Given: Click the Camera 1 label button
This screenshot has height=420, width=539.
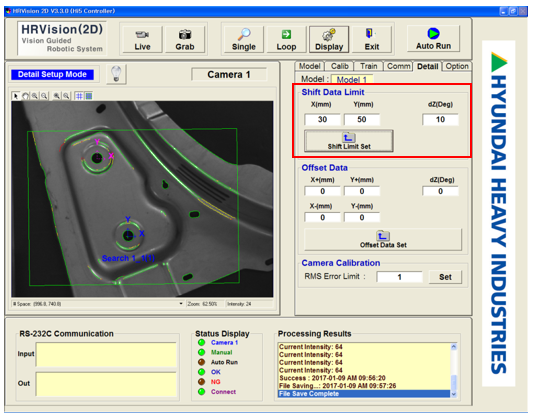Looking at the screenshot, I should click(229, 75).
